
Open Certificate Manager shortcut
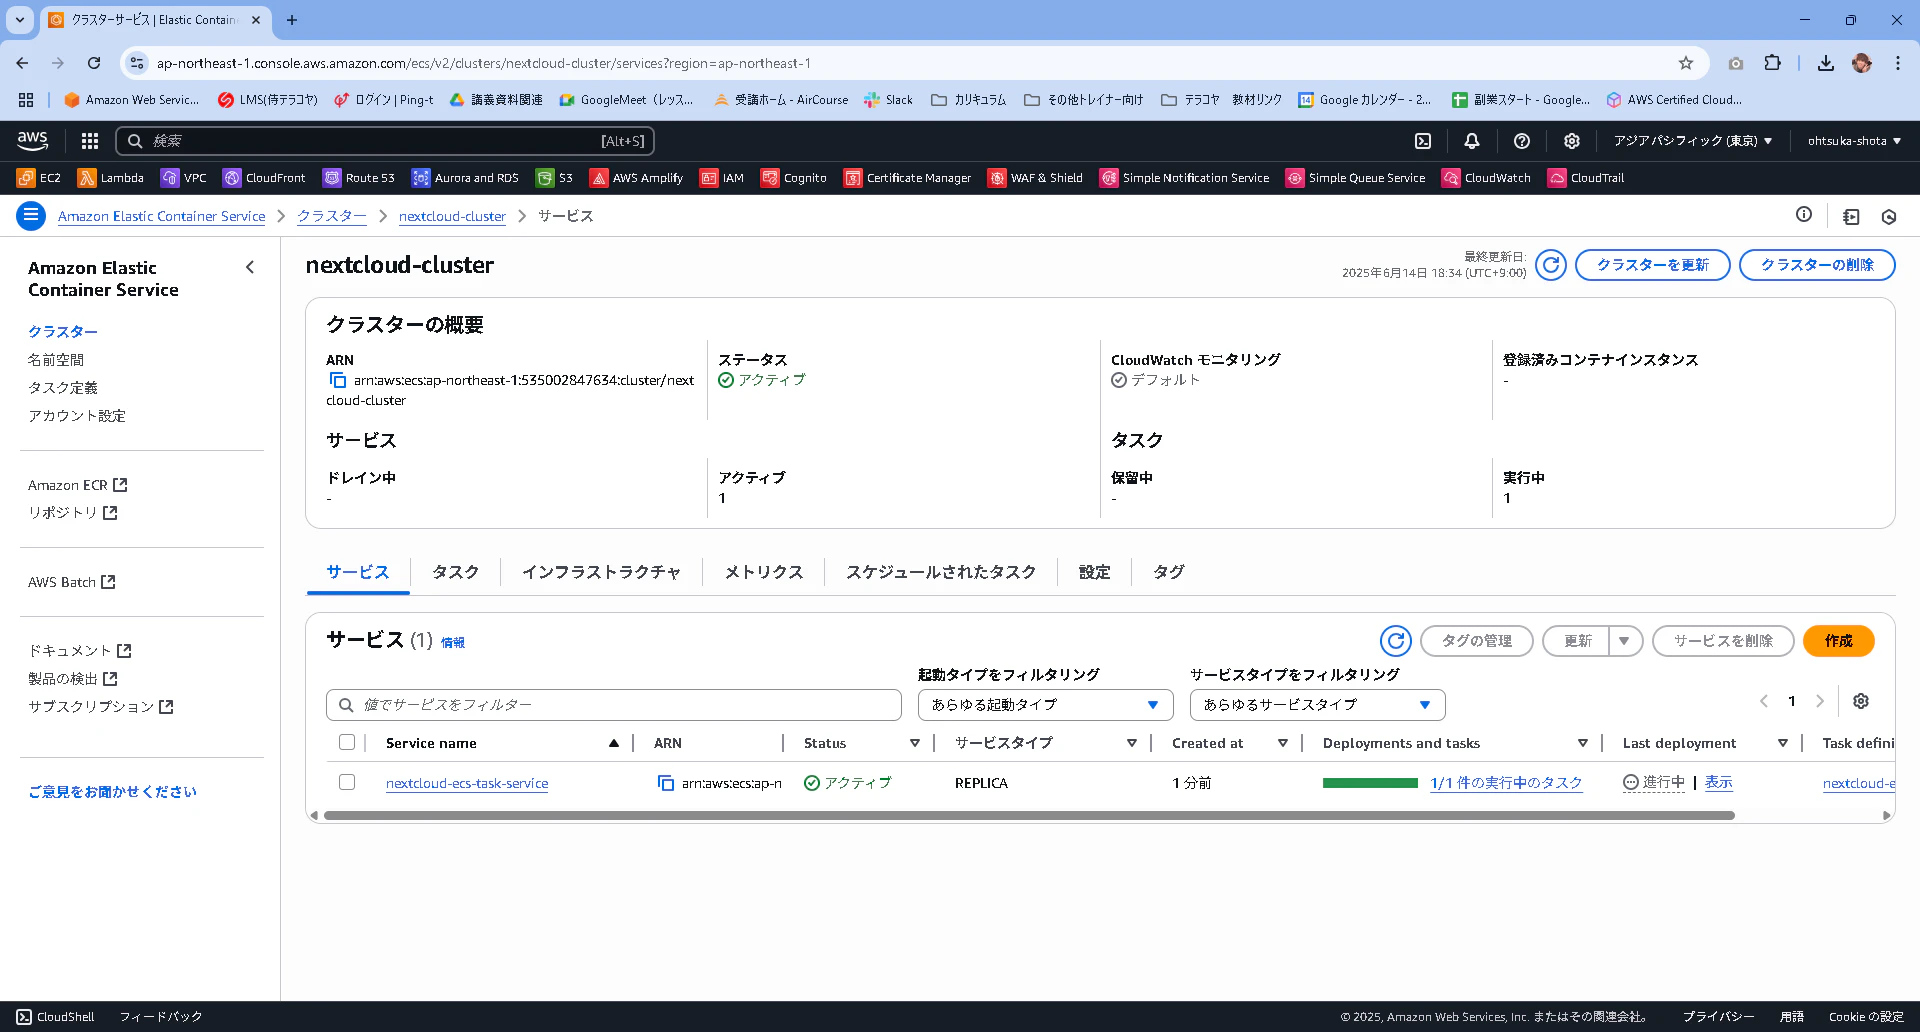tap(908, 178)
